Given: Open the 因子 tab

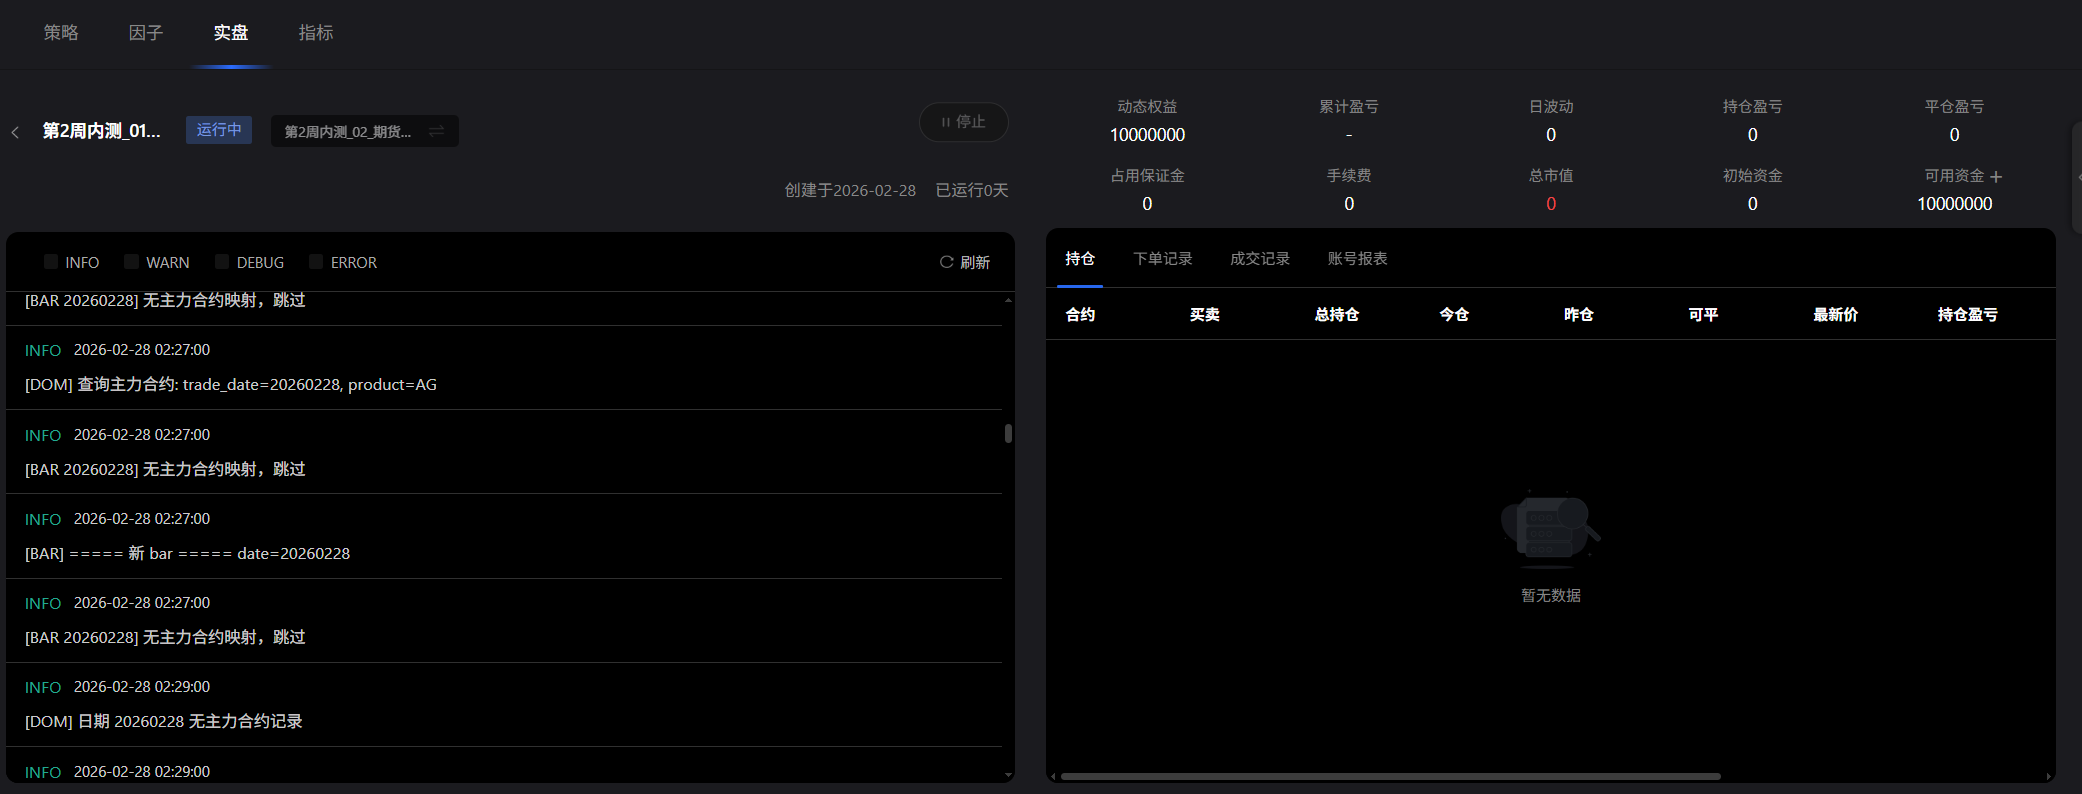Looking at the screenshot, I should coord(146,33).
